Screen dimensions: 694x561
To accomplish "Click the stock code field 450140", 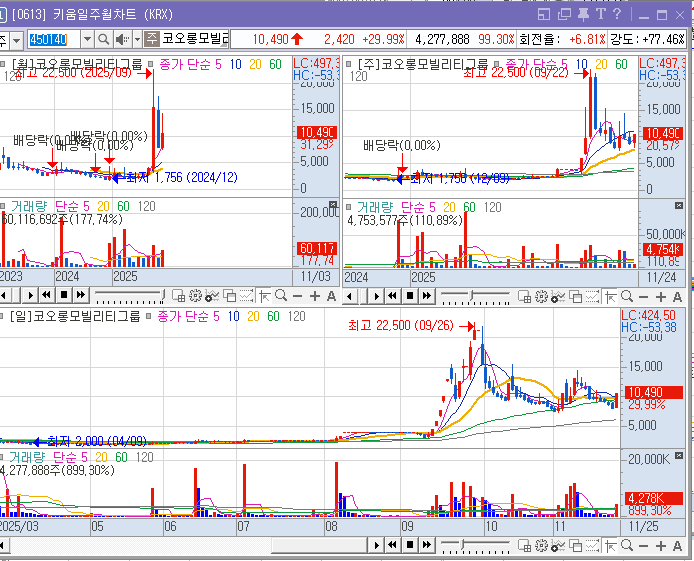I will tap(53, 39).
